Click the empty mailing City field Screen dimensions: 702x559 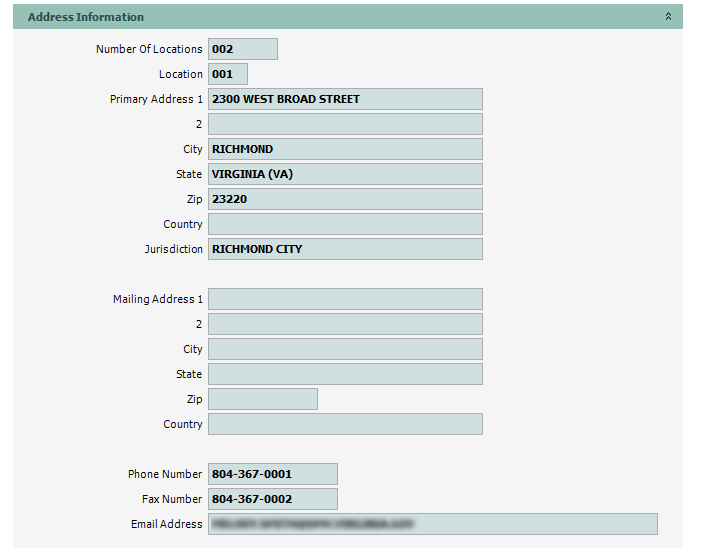345,349
